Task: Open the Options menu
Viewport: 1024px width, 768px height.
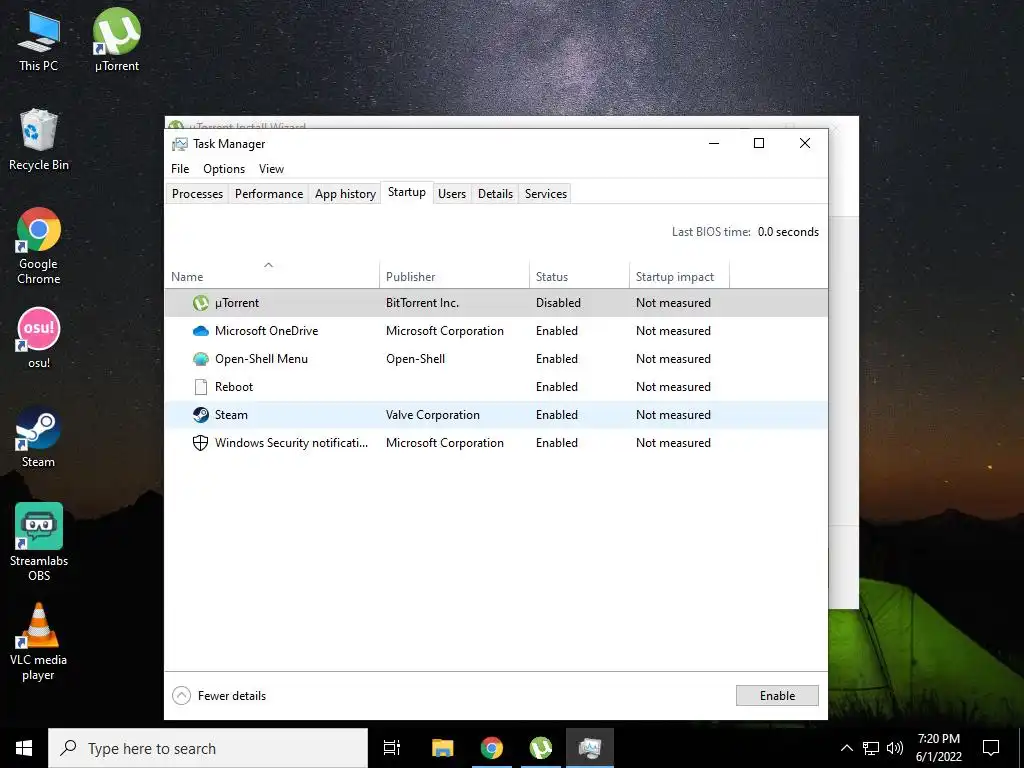Action: 224,169
